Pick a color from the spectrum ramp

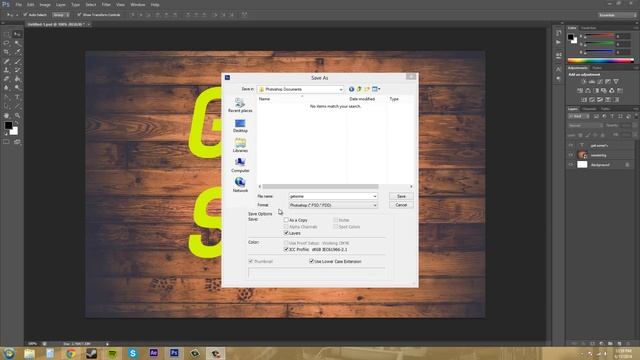point(600,61)
